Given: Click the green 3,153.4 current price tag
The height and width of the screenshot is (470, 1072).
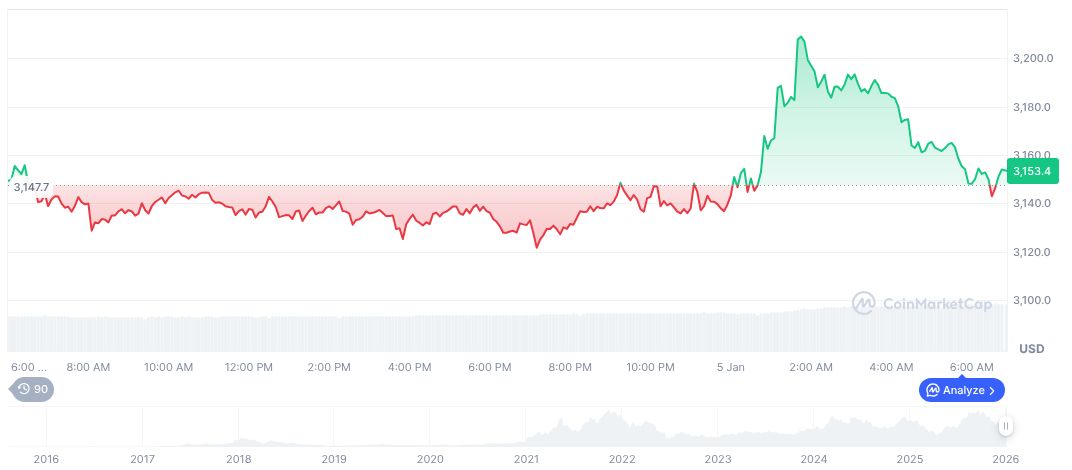Looking at the screenshot, I should coord(1031,172).
